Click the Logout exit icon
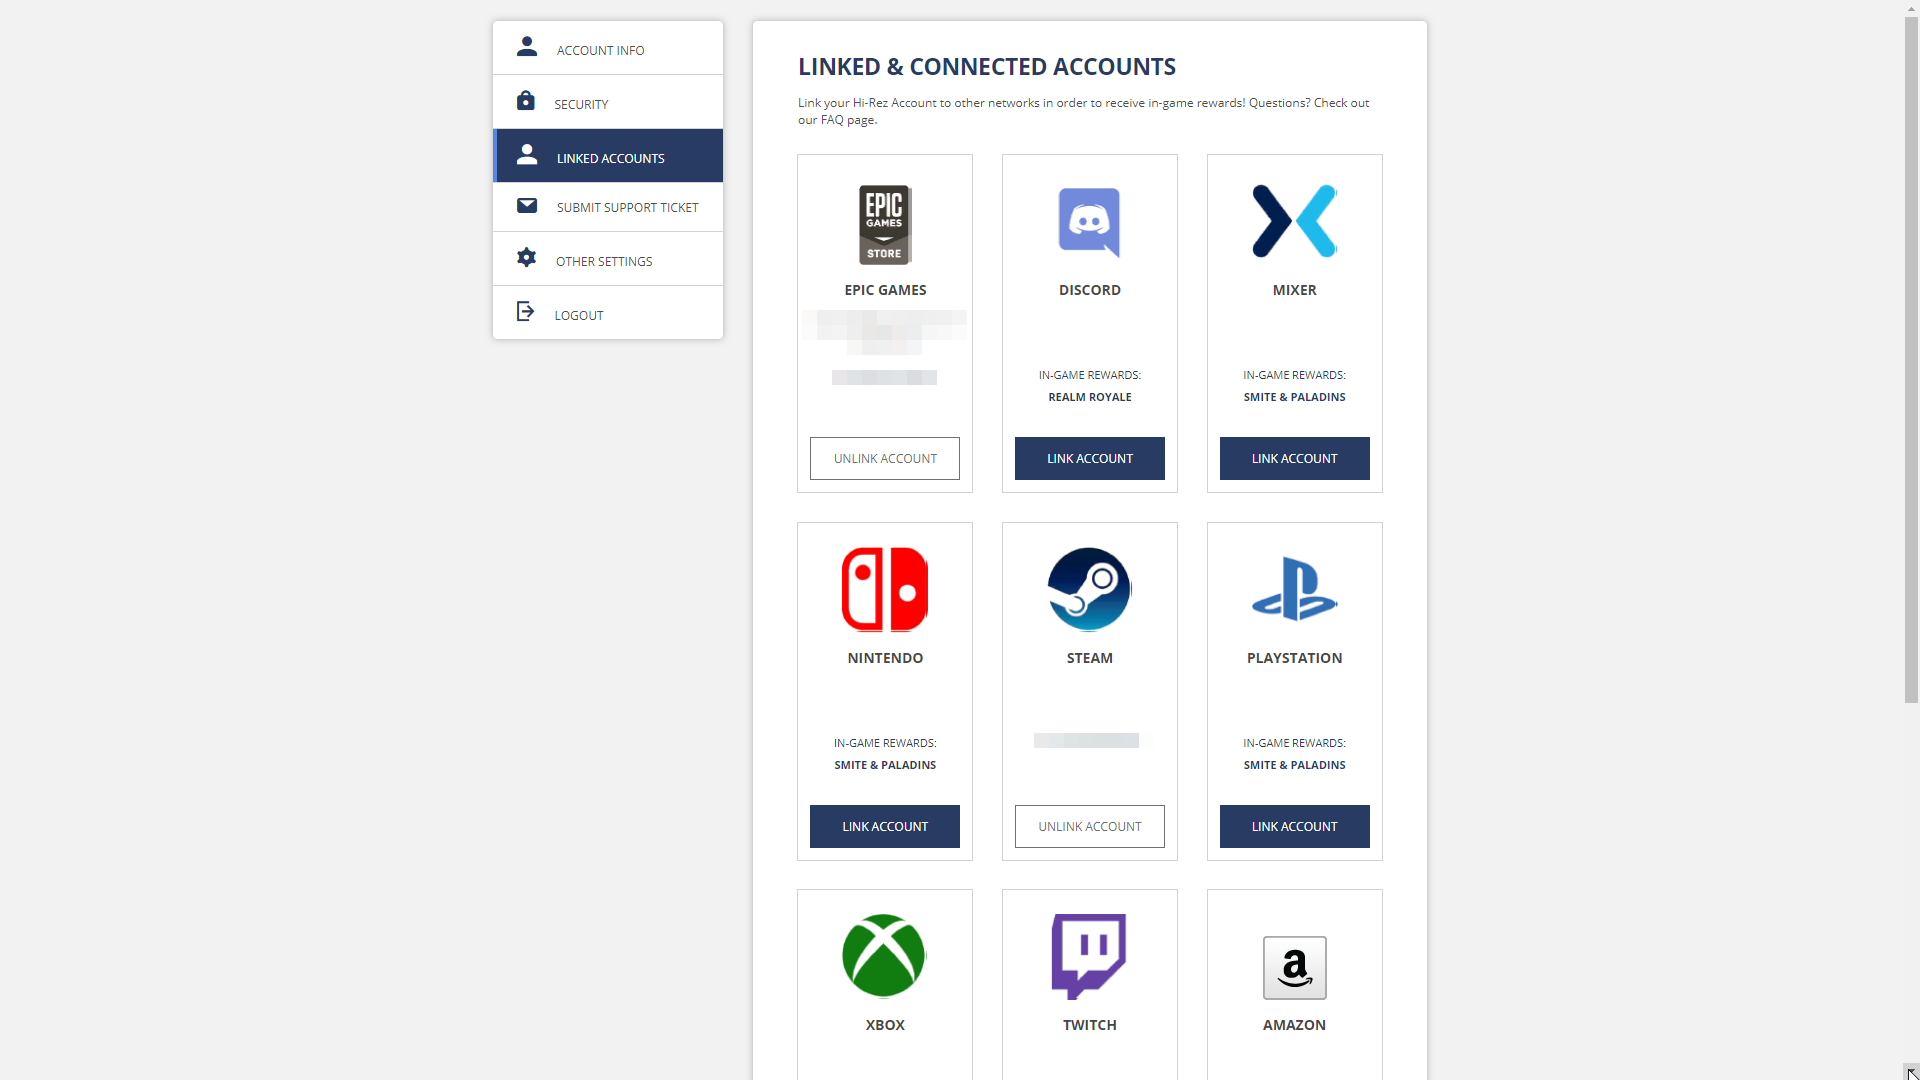 tap(526, 312)
